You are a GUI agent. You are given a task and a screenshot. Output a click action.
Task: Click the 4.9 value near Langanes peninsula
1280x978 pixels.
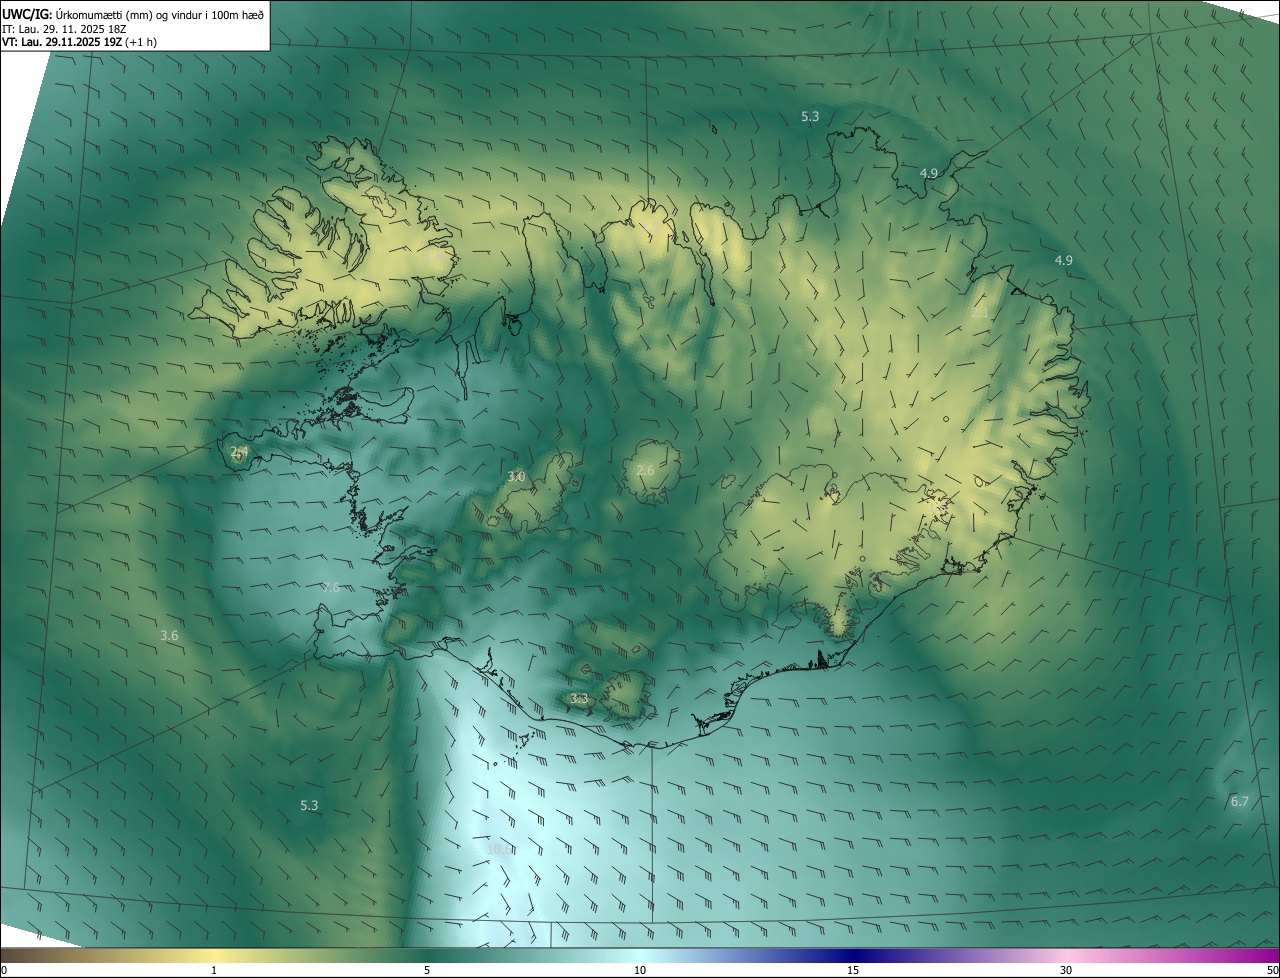pos(928,173)
